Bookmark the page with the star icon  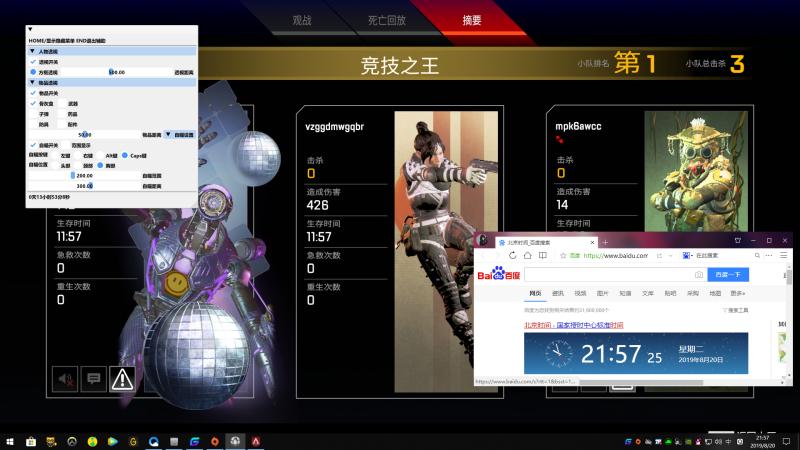pyautogui.click(x=563, y=256)
